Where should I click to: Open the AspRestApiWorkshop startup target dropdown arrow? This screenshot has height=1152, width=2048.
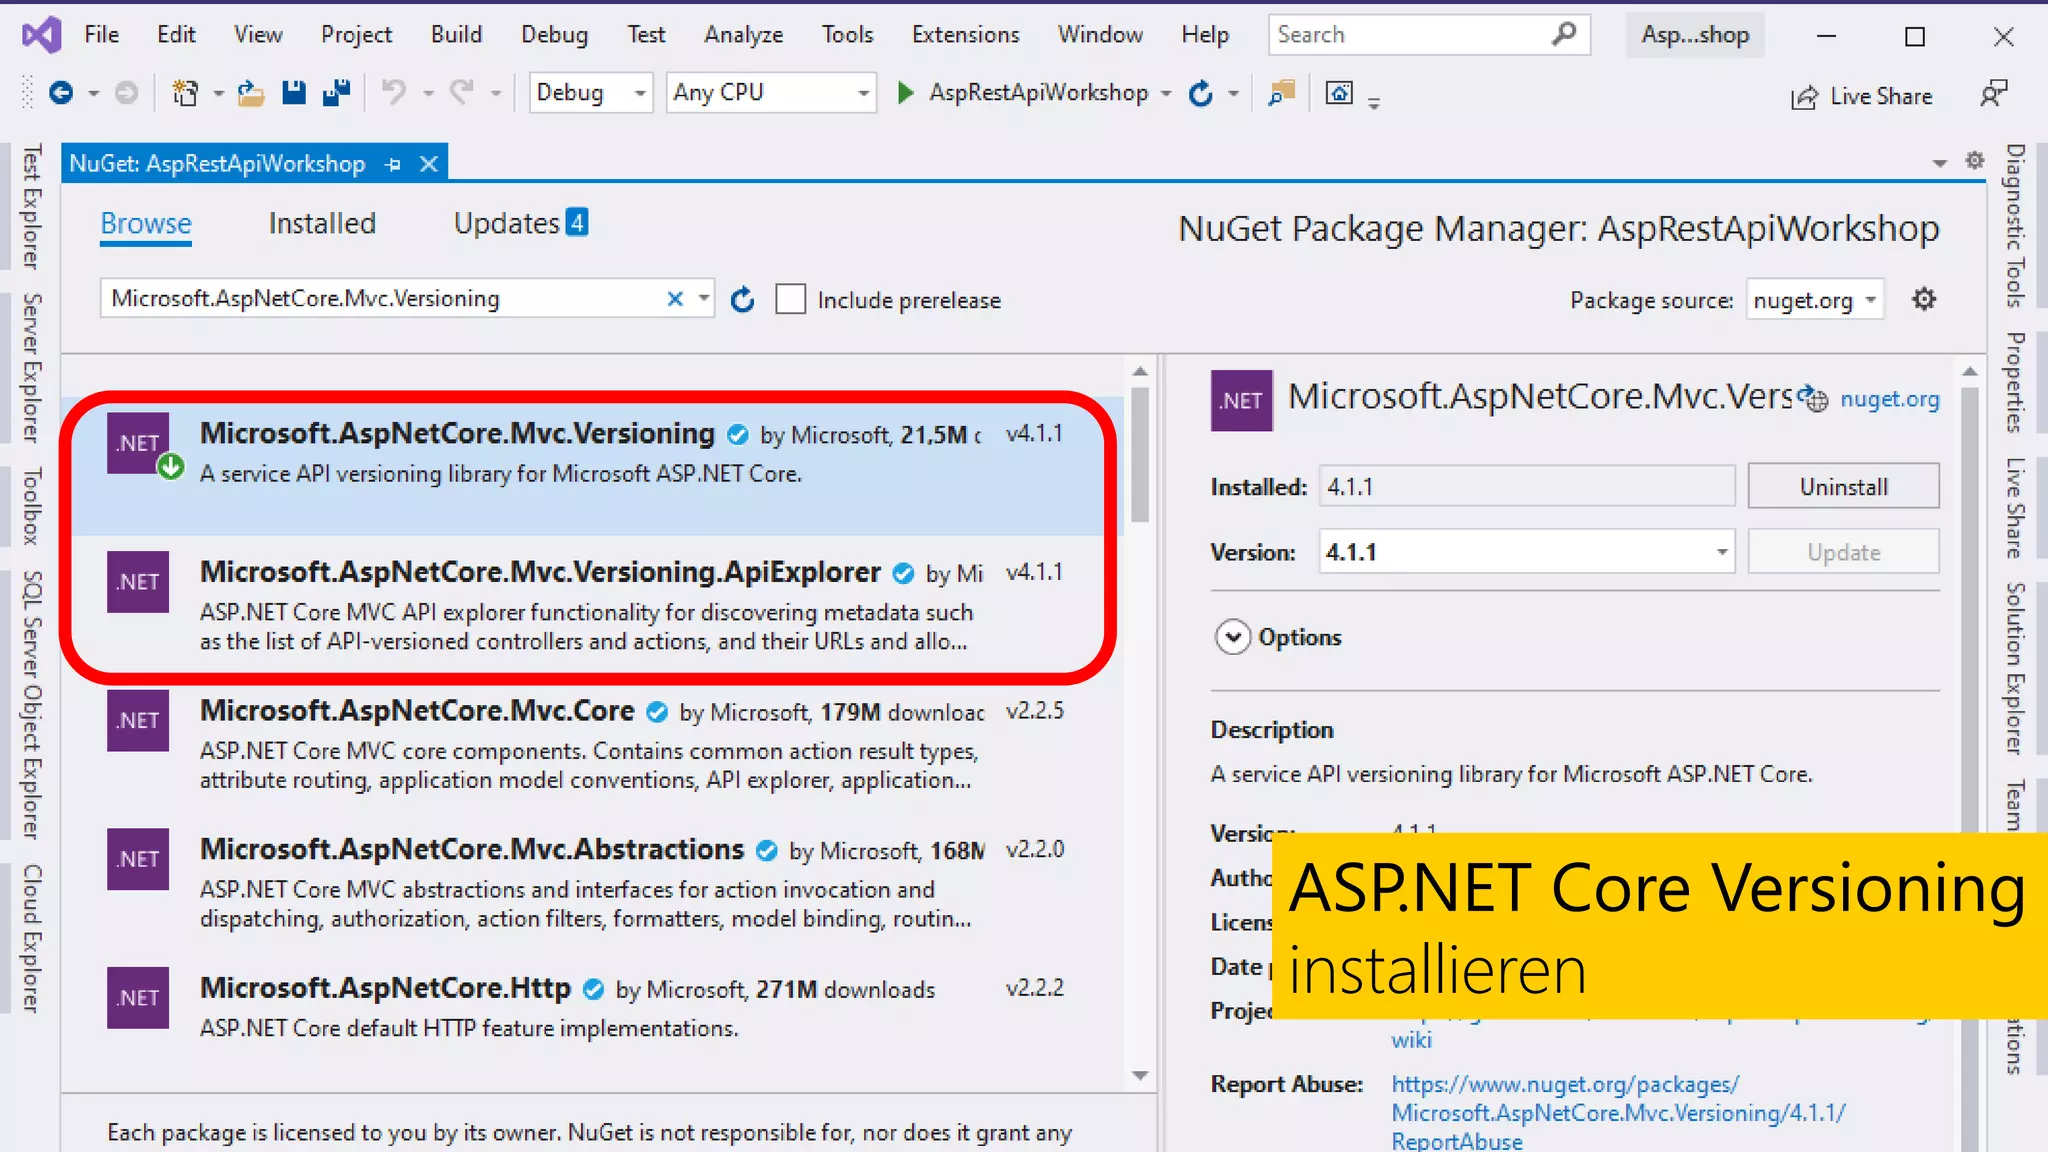pos(1166,94)
